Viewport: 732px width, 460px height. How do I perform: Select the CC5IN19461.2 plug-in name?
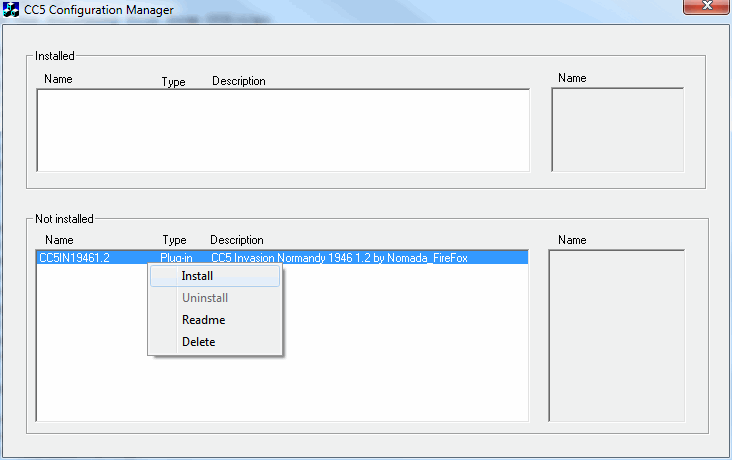[73, 258]
